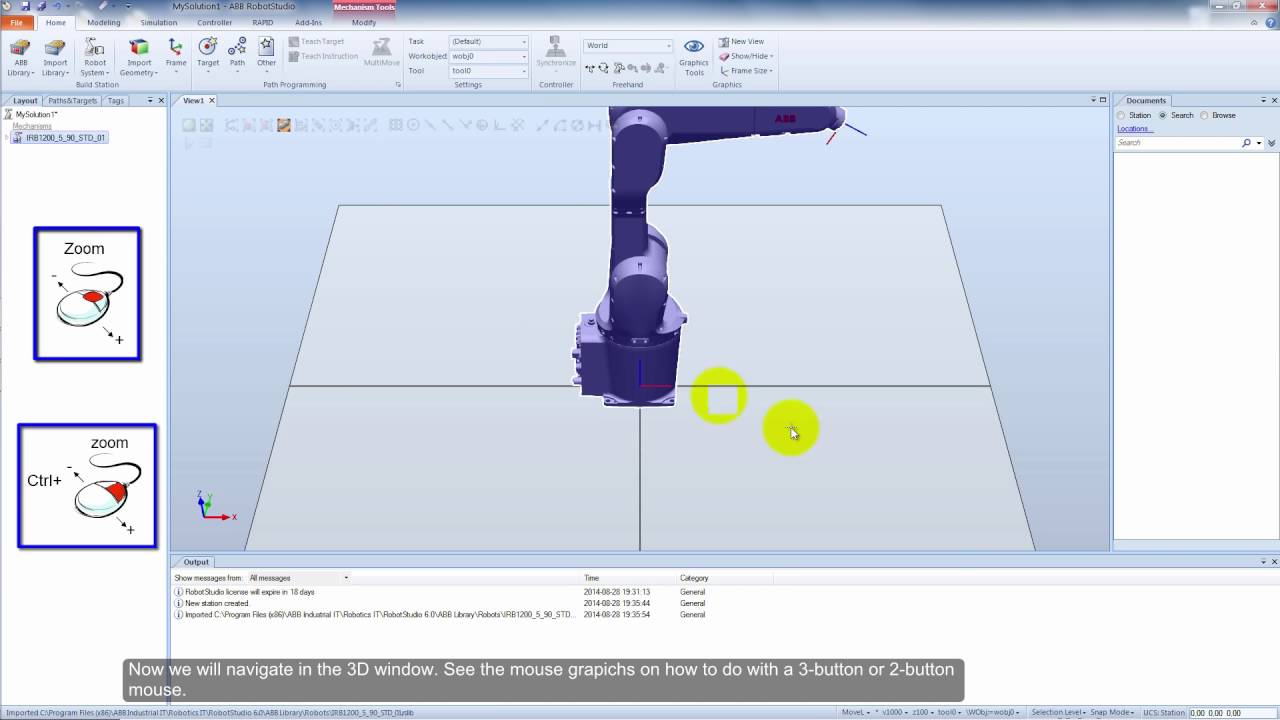Select the New station created message
Screen dimensions: 1280x720
point(217,603)
